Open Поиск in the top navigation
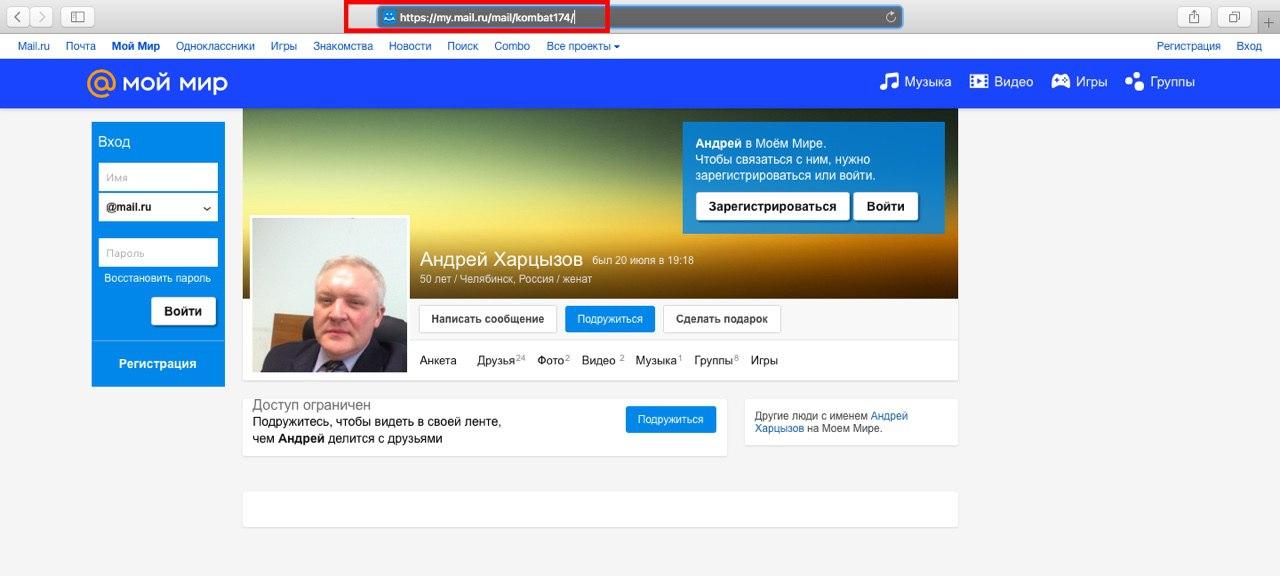Image resolution: width=1280 pixels, height=576 pixels. [463, 46]
